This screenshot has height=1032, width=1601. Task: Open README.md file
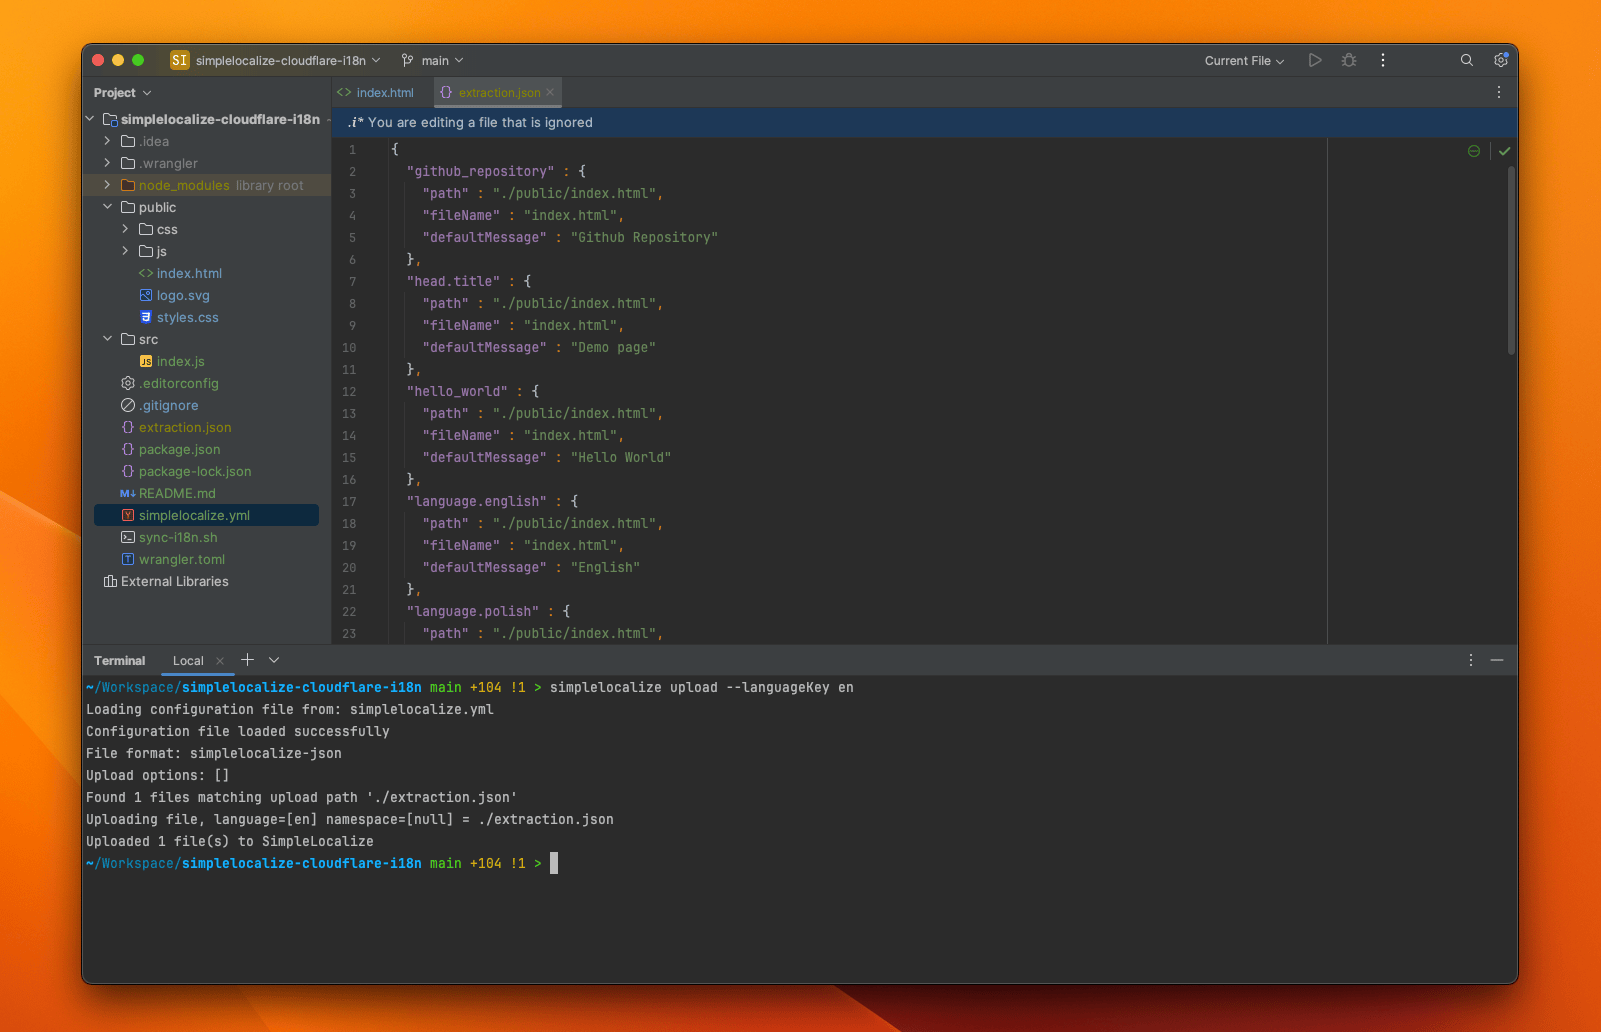point(177,493)
